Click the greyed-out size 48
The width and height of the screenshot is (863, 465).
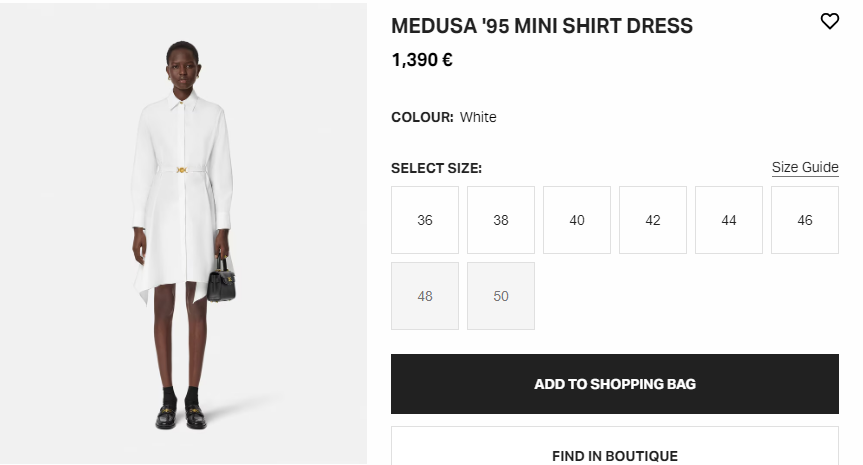(x=425, y=296)
